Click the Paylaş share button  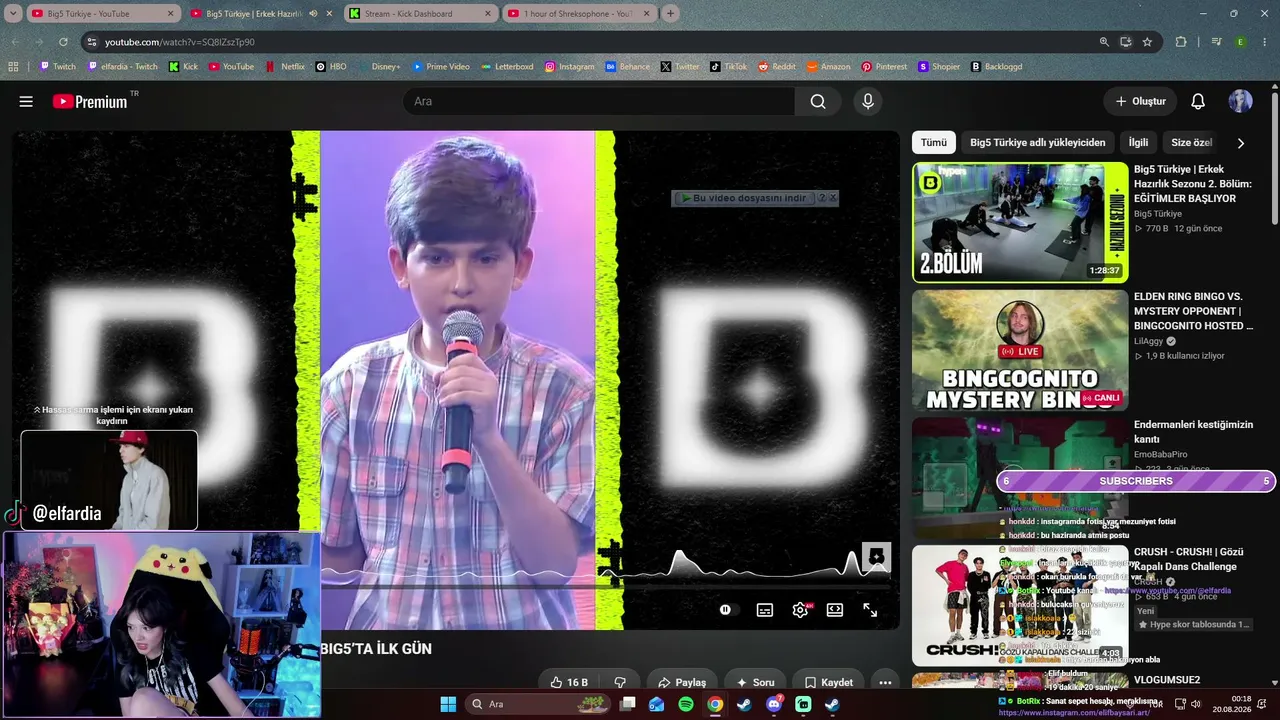[x=682, y=682]
